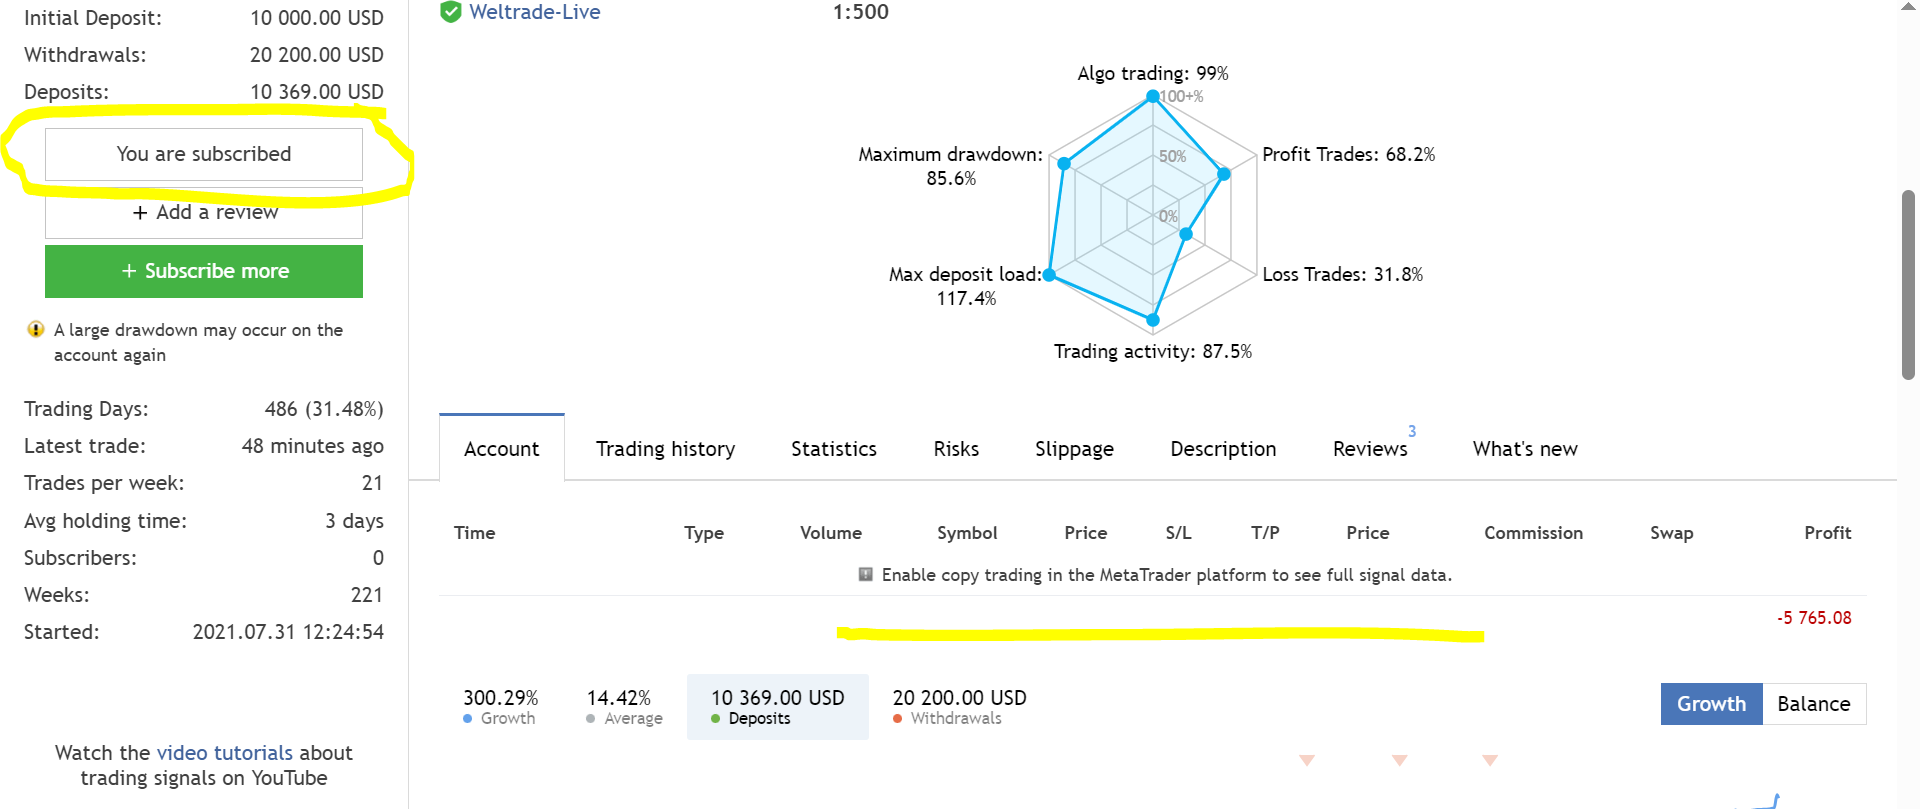
Task: Click the info icon before Enable copy trading
Action: 866,575
